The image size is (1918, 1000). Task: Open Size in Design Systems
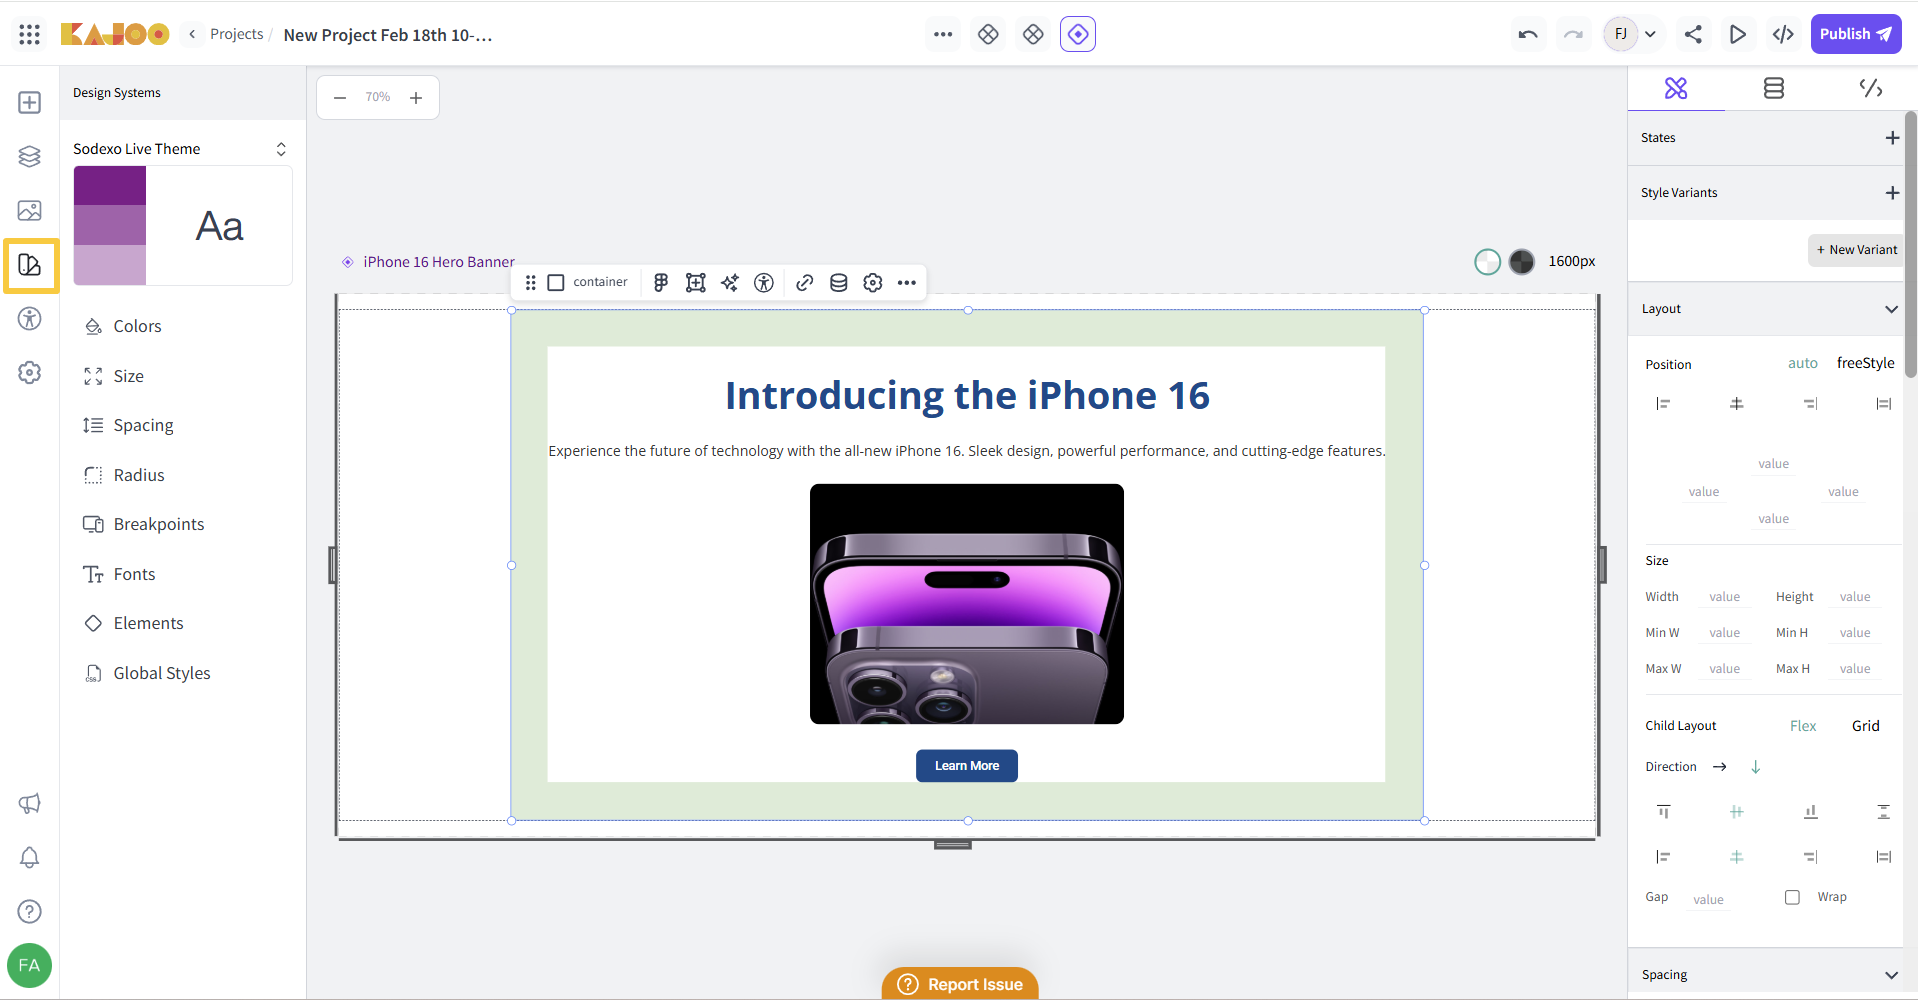(x=128, y=376)
